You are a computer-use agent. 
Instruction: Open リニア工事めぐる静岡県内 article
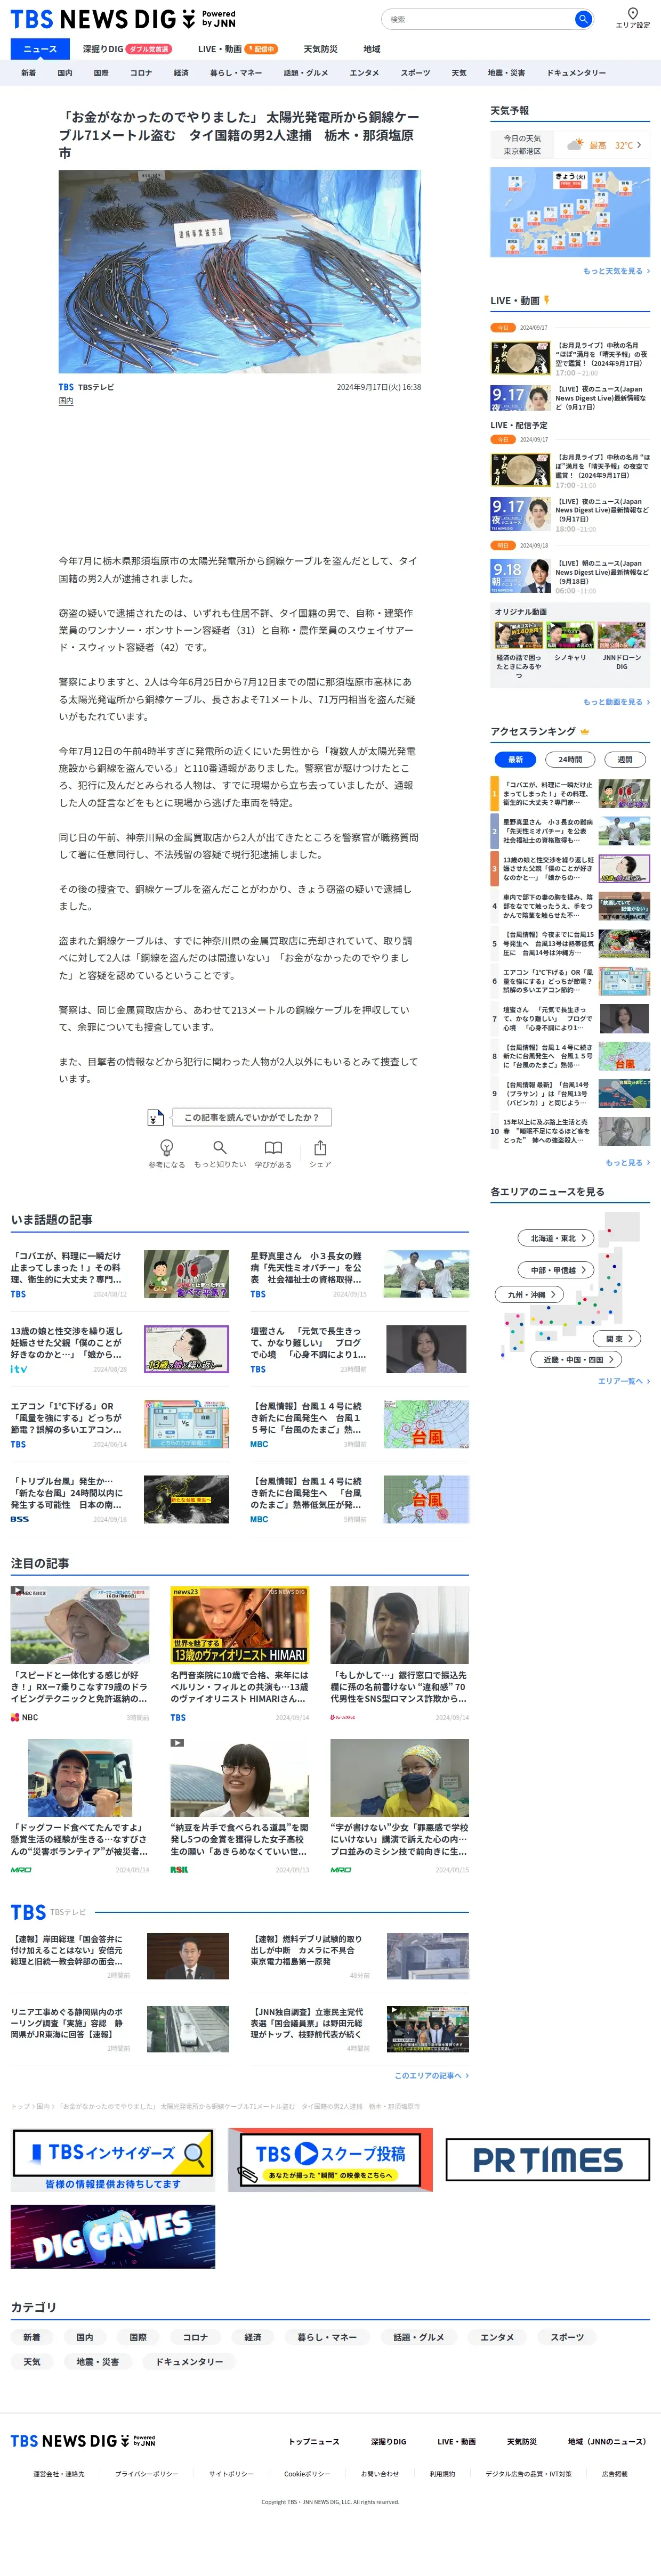(120, 2028)
